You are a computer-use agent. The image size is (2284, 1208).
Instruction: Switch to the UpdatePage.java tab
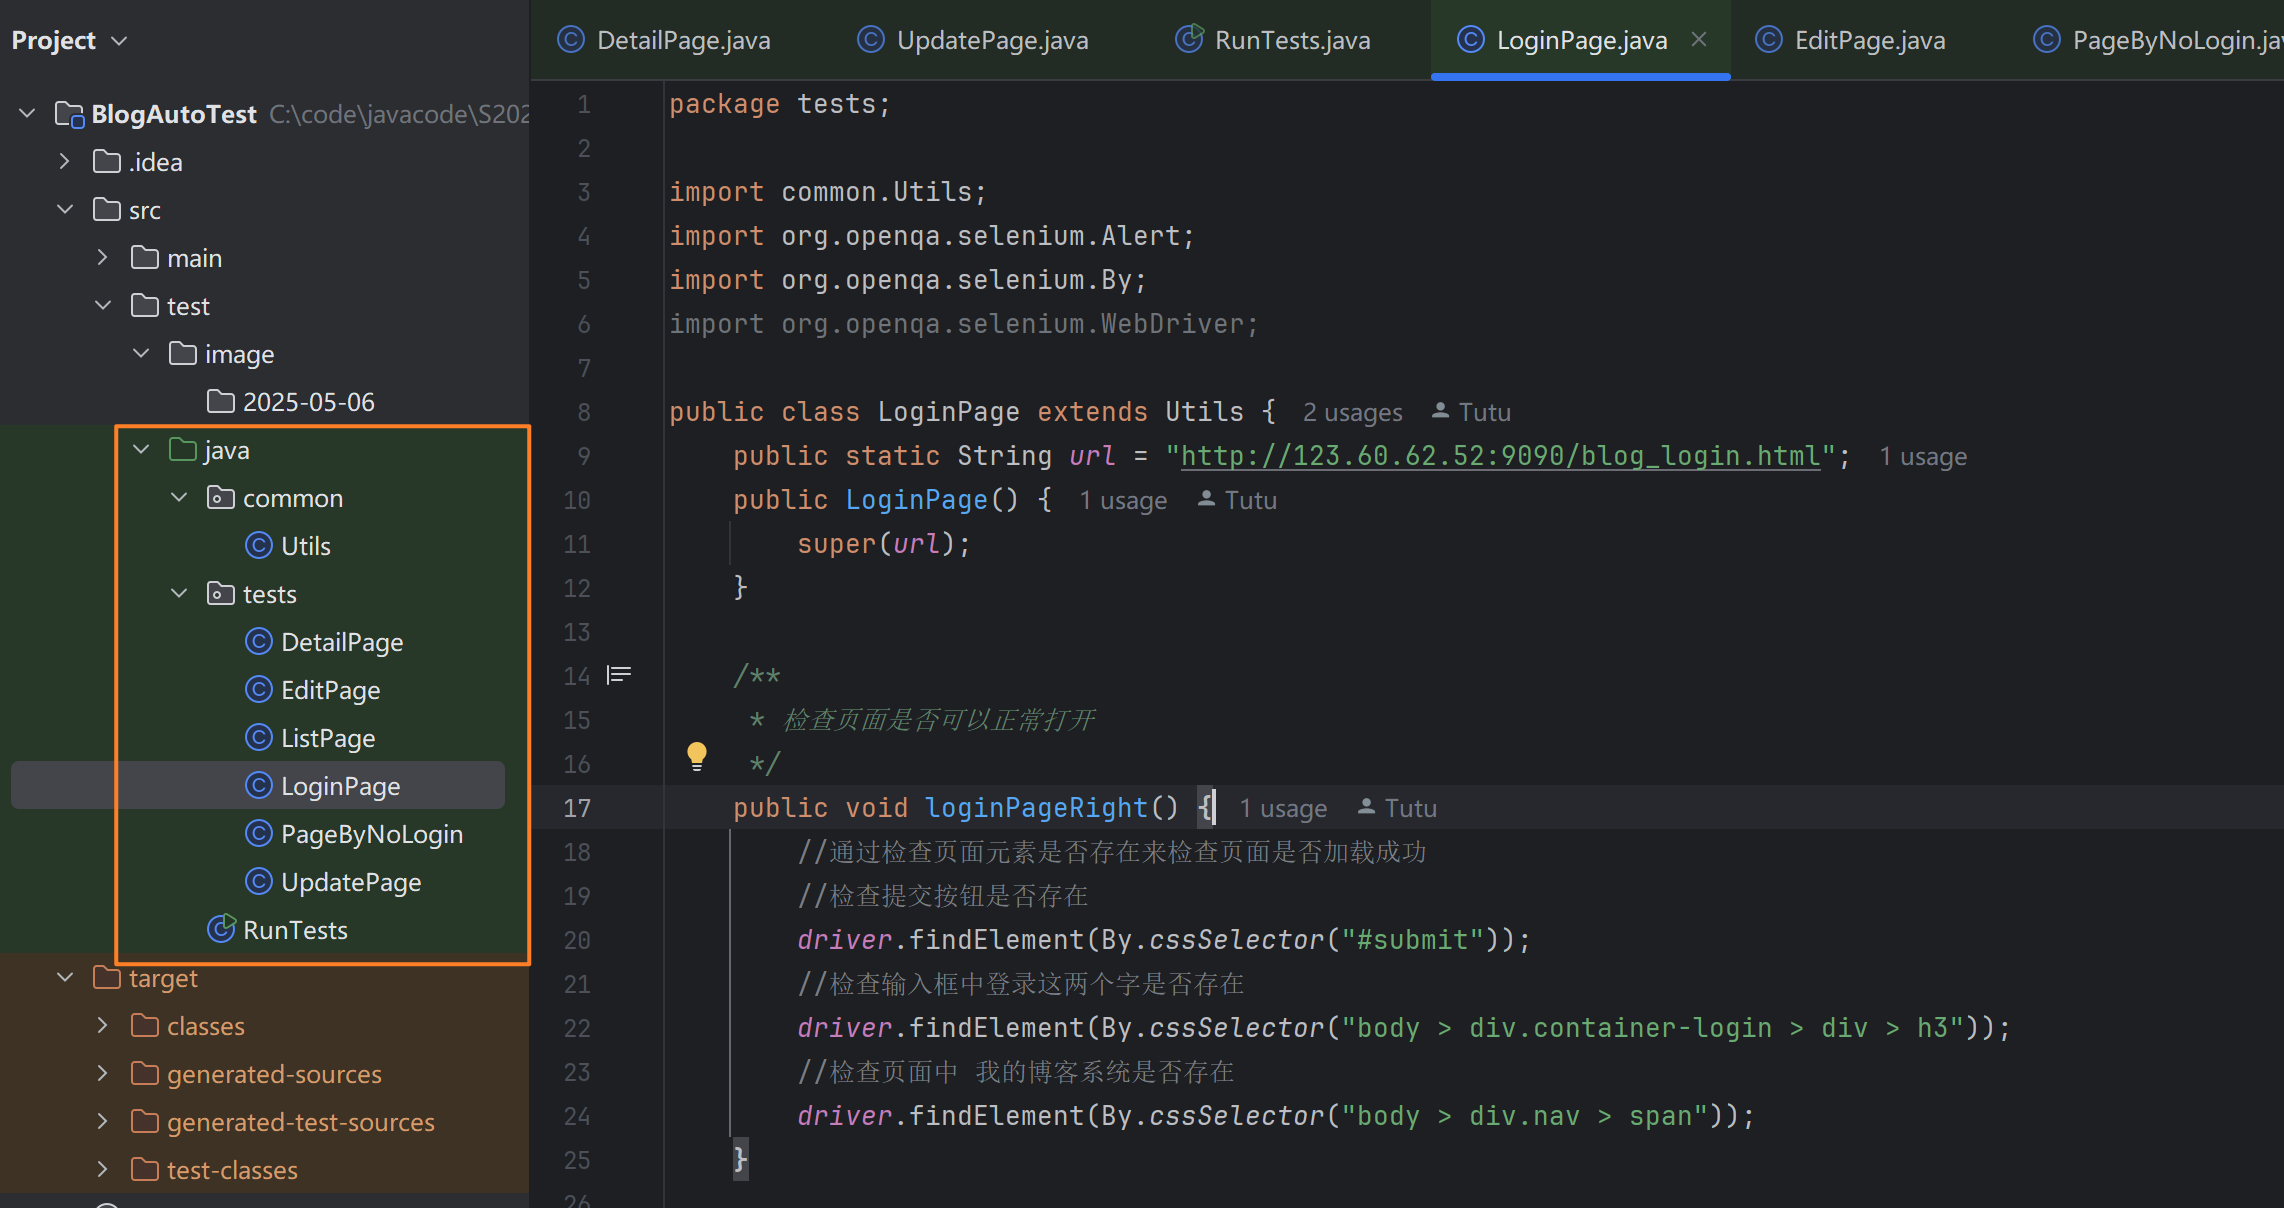coord(991,40)
